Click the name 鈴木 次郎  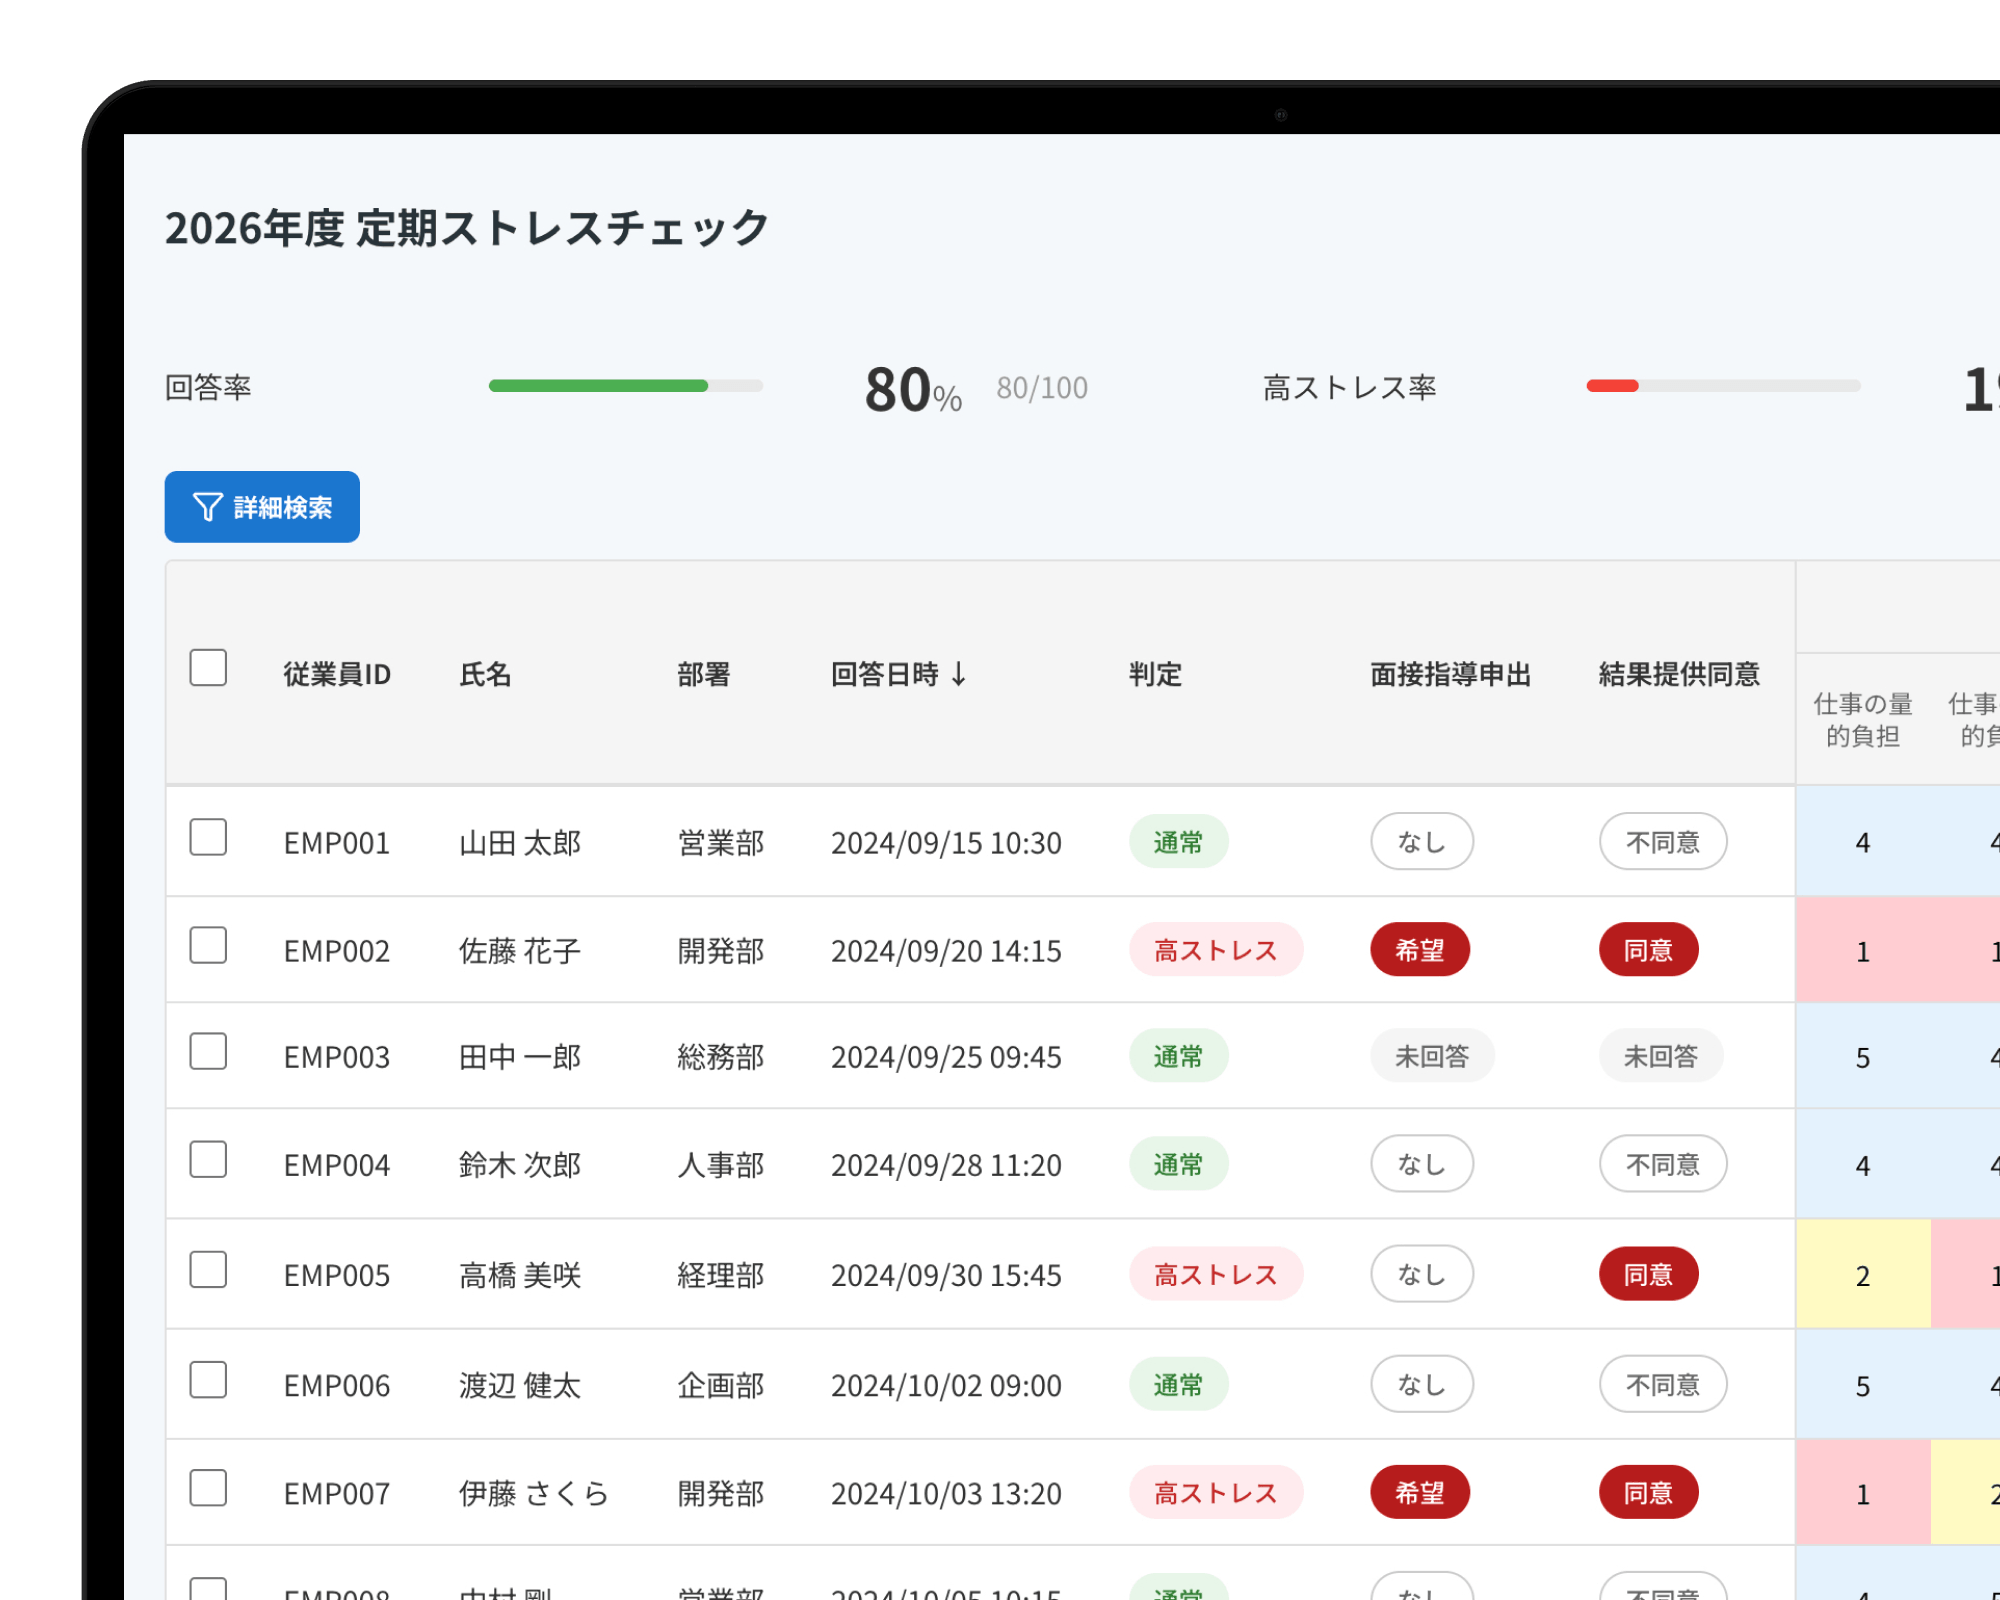520,1165
